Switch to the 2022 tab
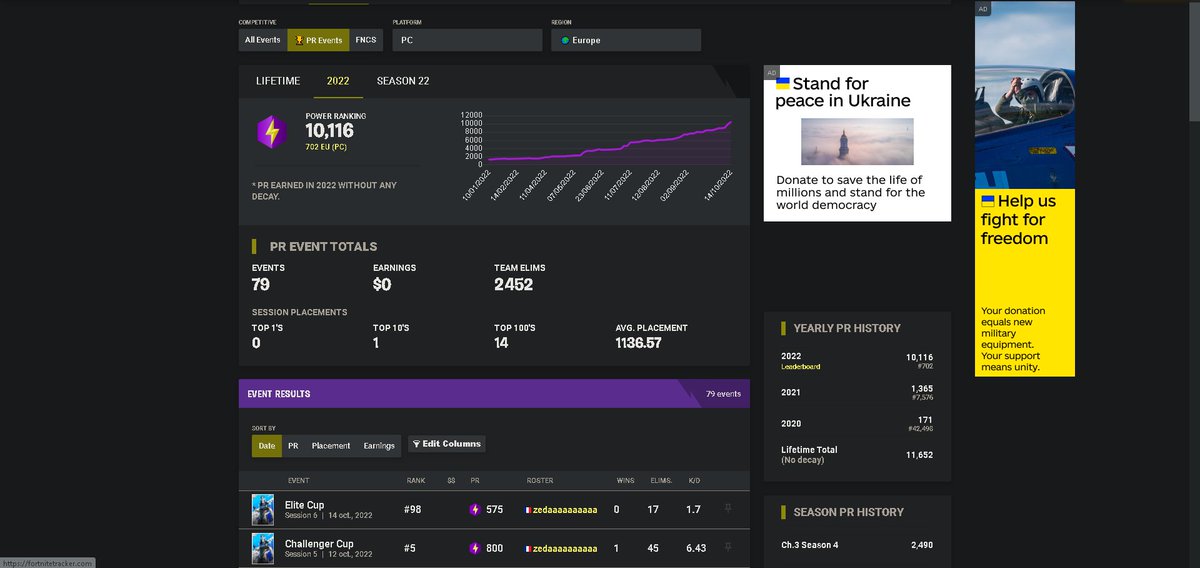Image resolution: width=1200 pixels, height=568 pixels. (x=338, y=81)
